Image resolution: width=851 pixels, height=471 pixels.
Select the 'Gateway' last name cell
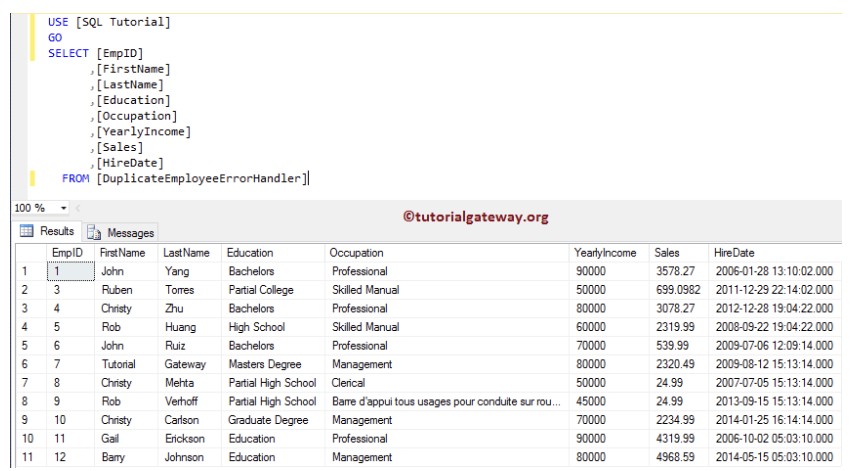point(190,364)
